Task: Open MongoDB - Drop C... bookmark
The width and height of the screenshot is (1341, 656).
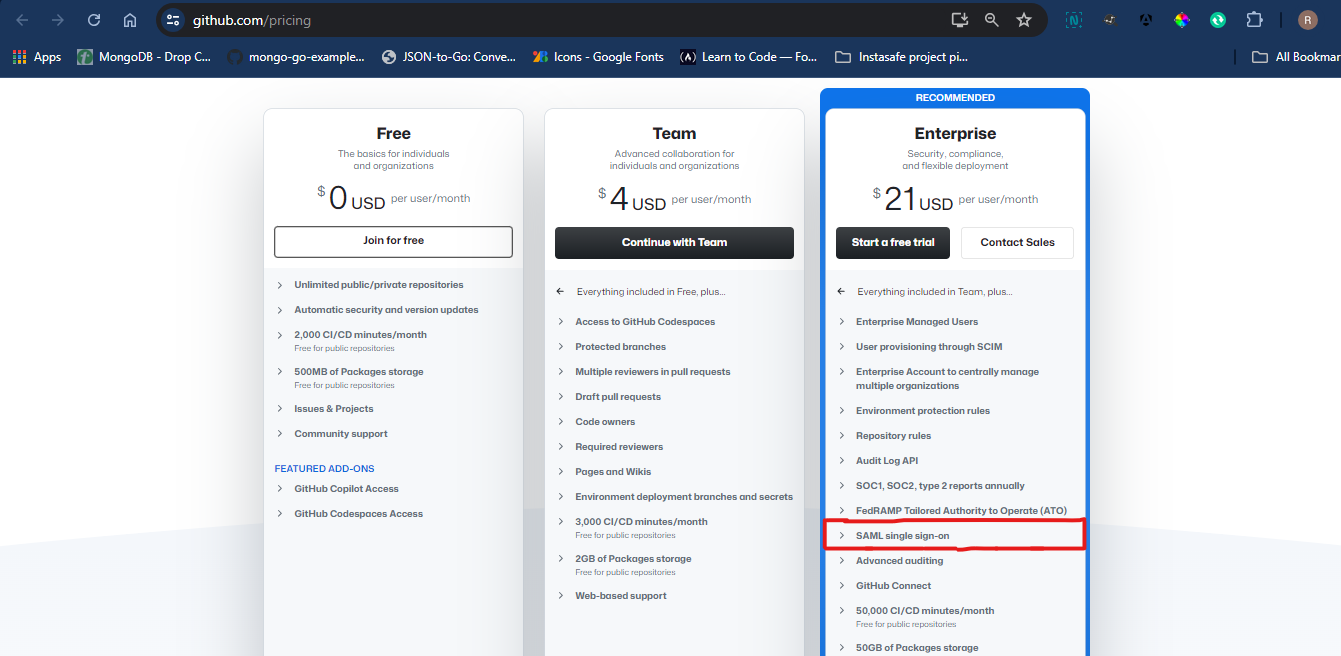Action: [x=144, y=57]
